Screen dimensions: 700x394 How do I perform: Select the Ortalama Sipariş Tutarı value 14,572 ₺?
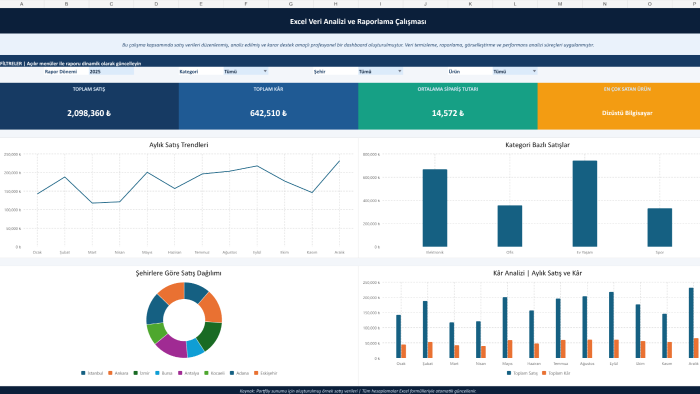448,113
